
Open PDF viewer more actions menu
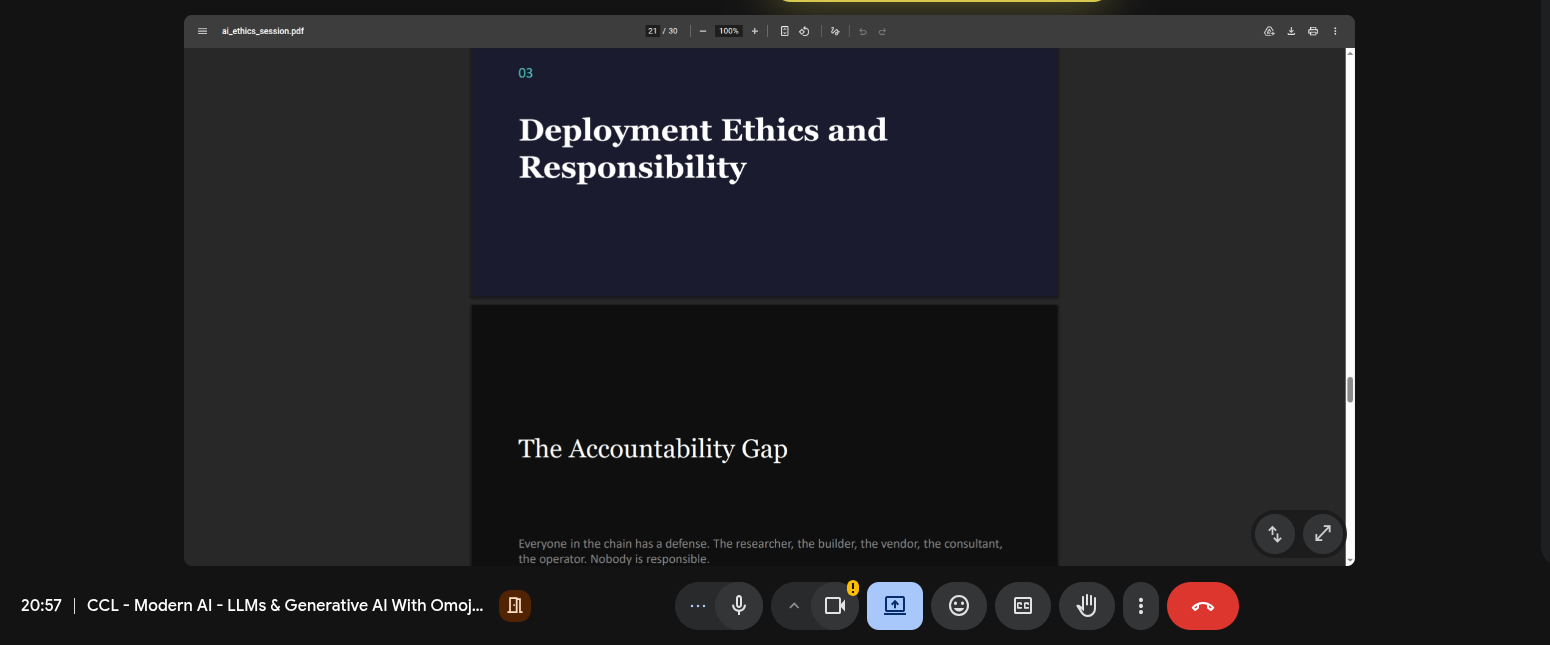click(x=1335, y=31)
